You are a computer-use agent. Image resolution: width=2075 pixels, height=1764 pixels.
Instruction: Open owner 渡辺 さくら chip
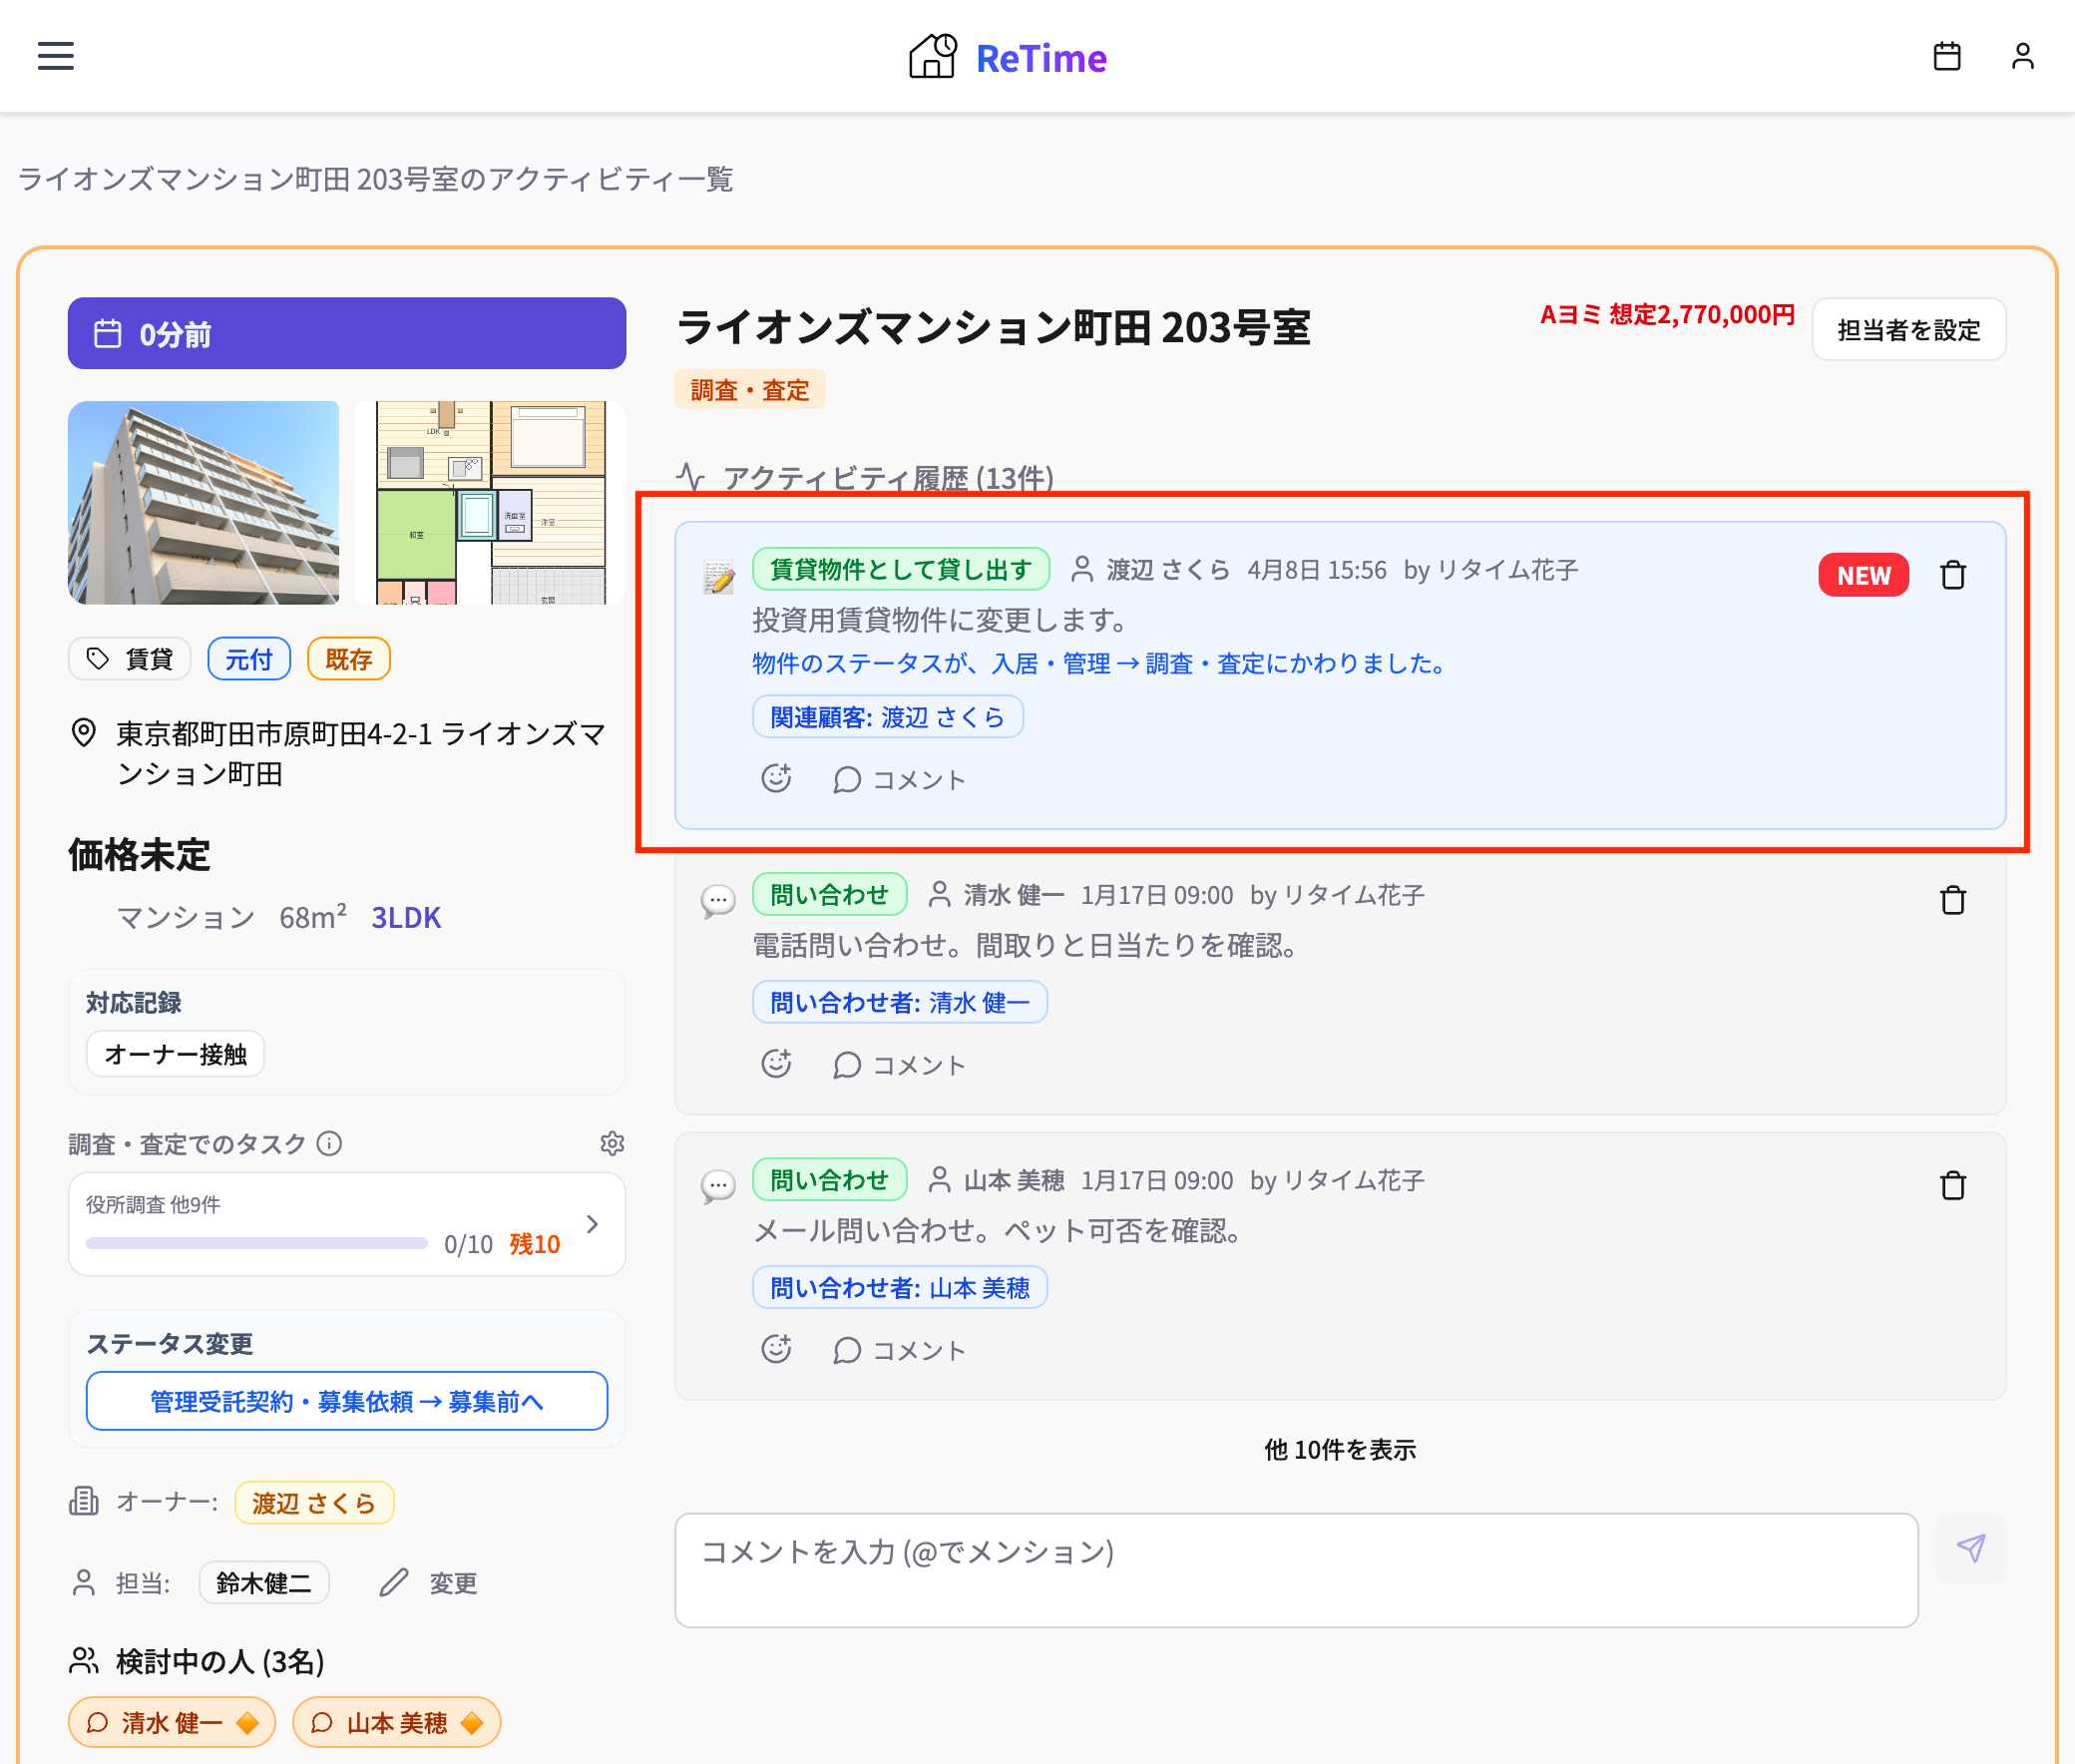(x=314, y=1502)
